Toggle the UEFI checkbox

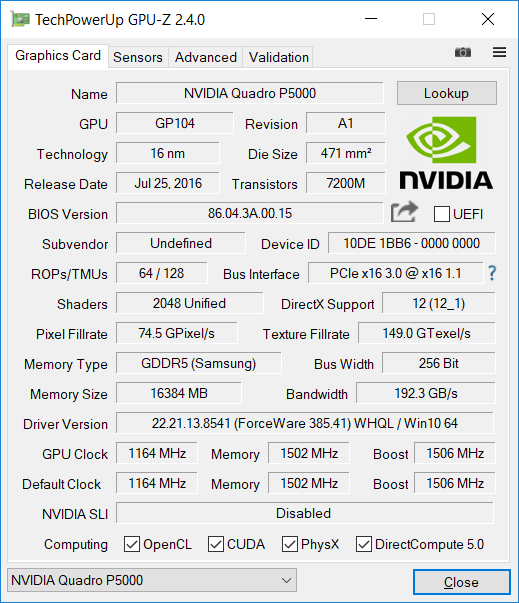[442, 214]
